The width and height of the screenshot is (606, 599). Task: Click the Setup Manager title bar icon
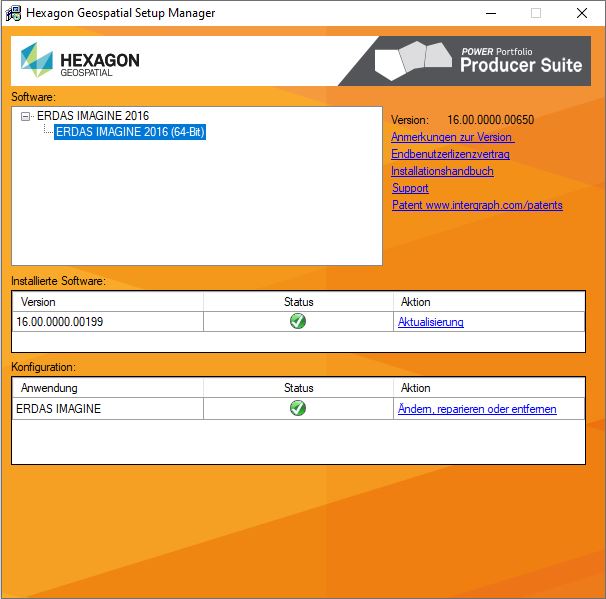pos(14,14)
